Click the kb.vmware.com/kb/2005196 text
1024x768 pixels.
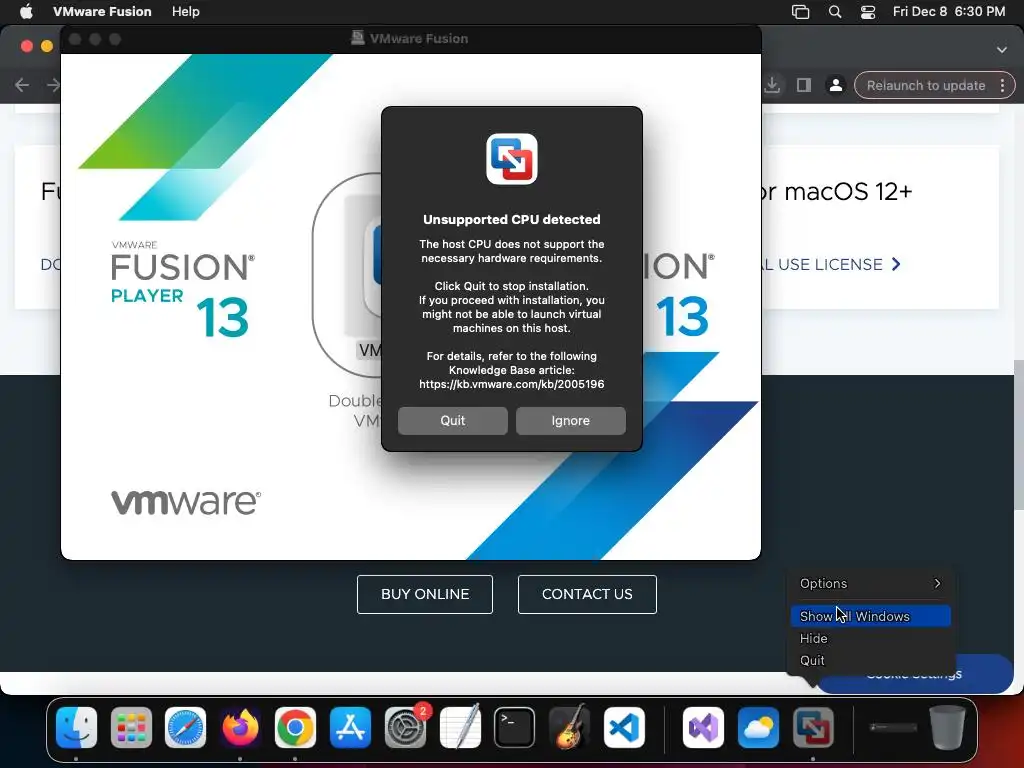coord(512,384)
